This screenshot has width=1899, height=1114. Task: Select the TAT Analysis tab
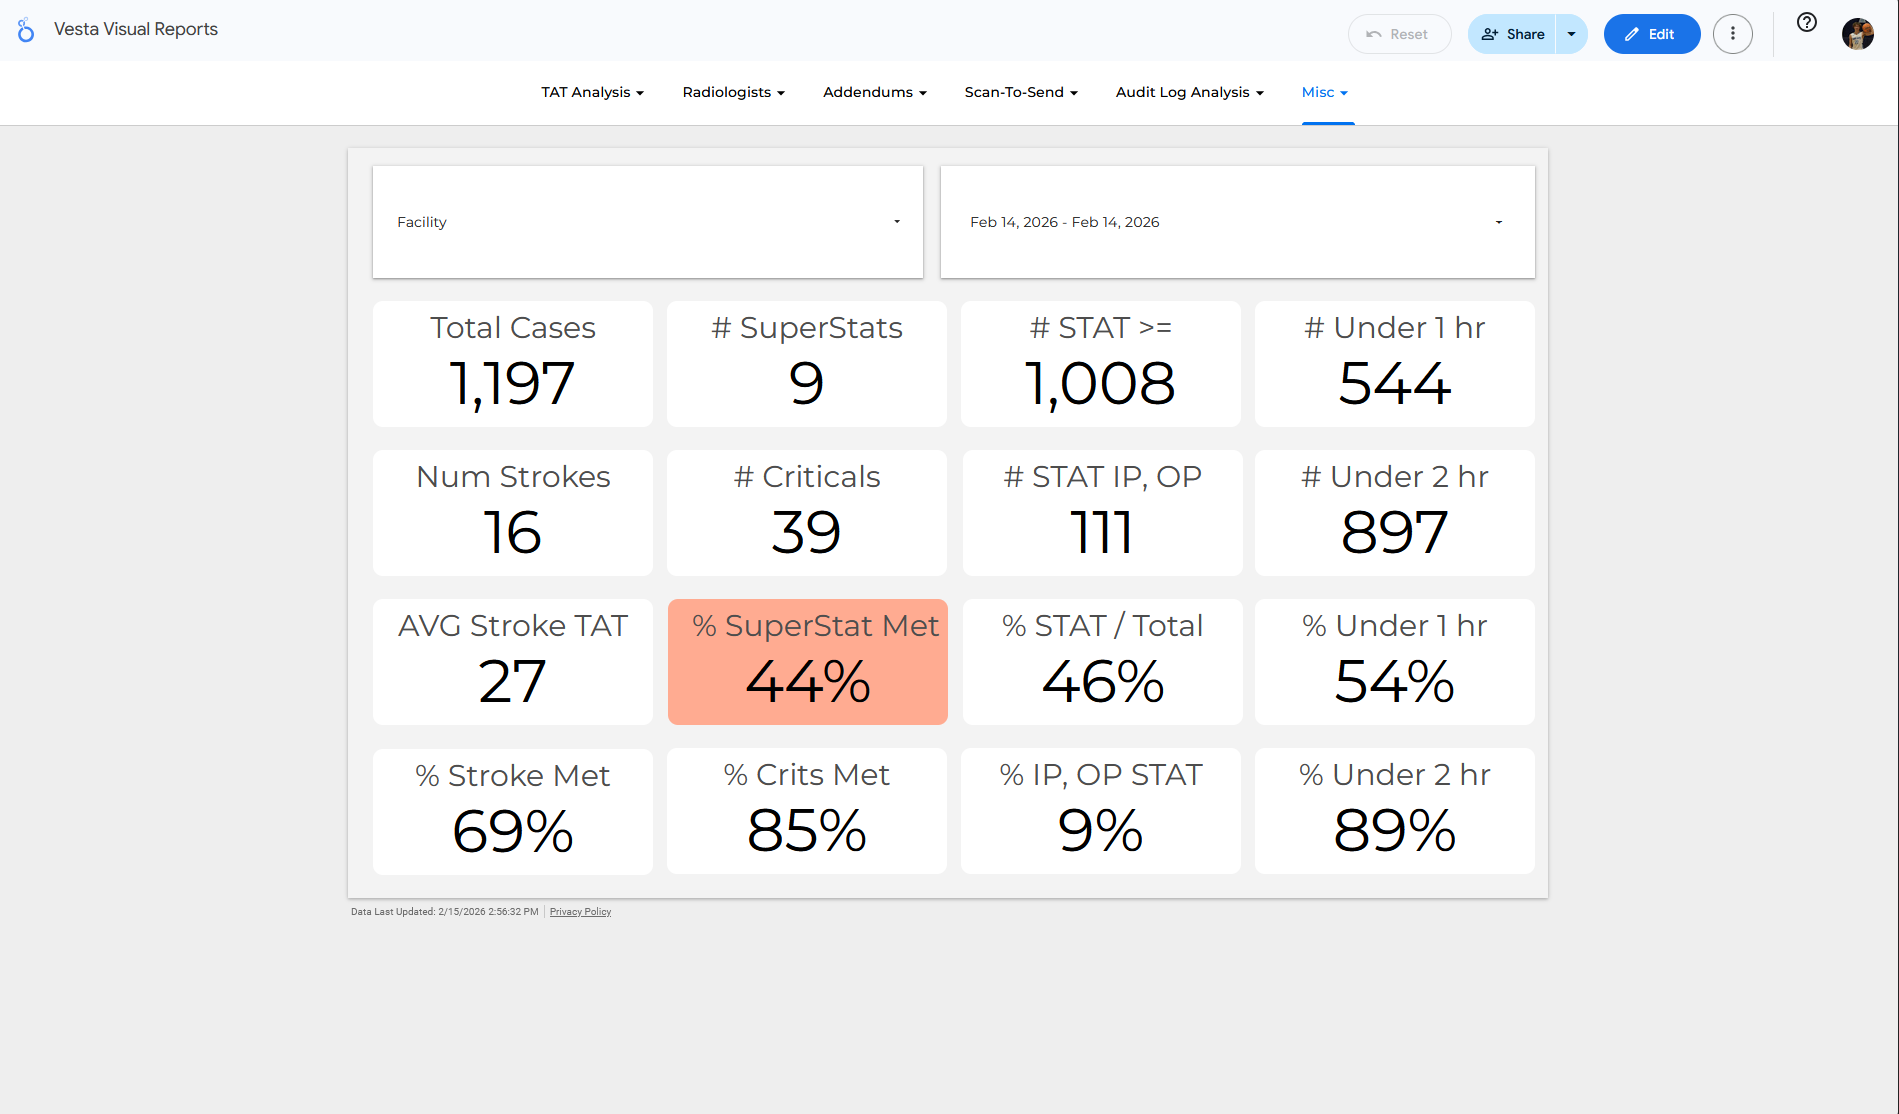click(591, 92)
